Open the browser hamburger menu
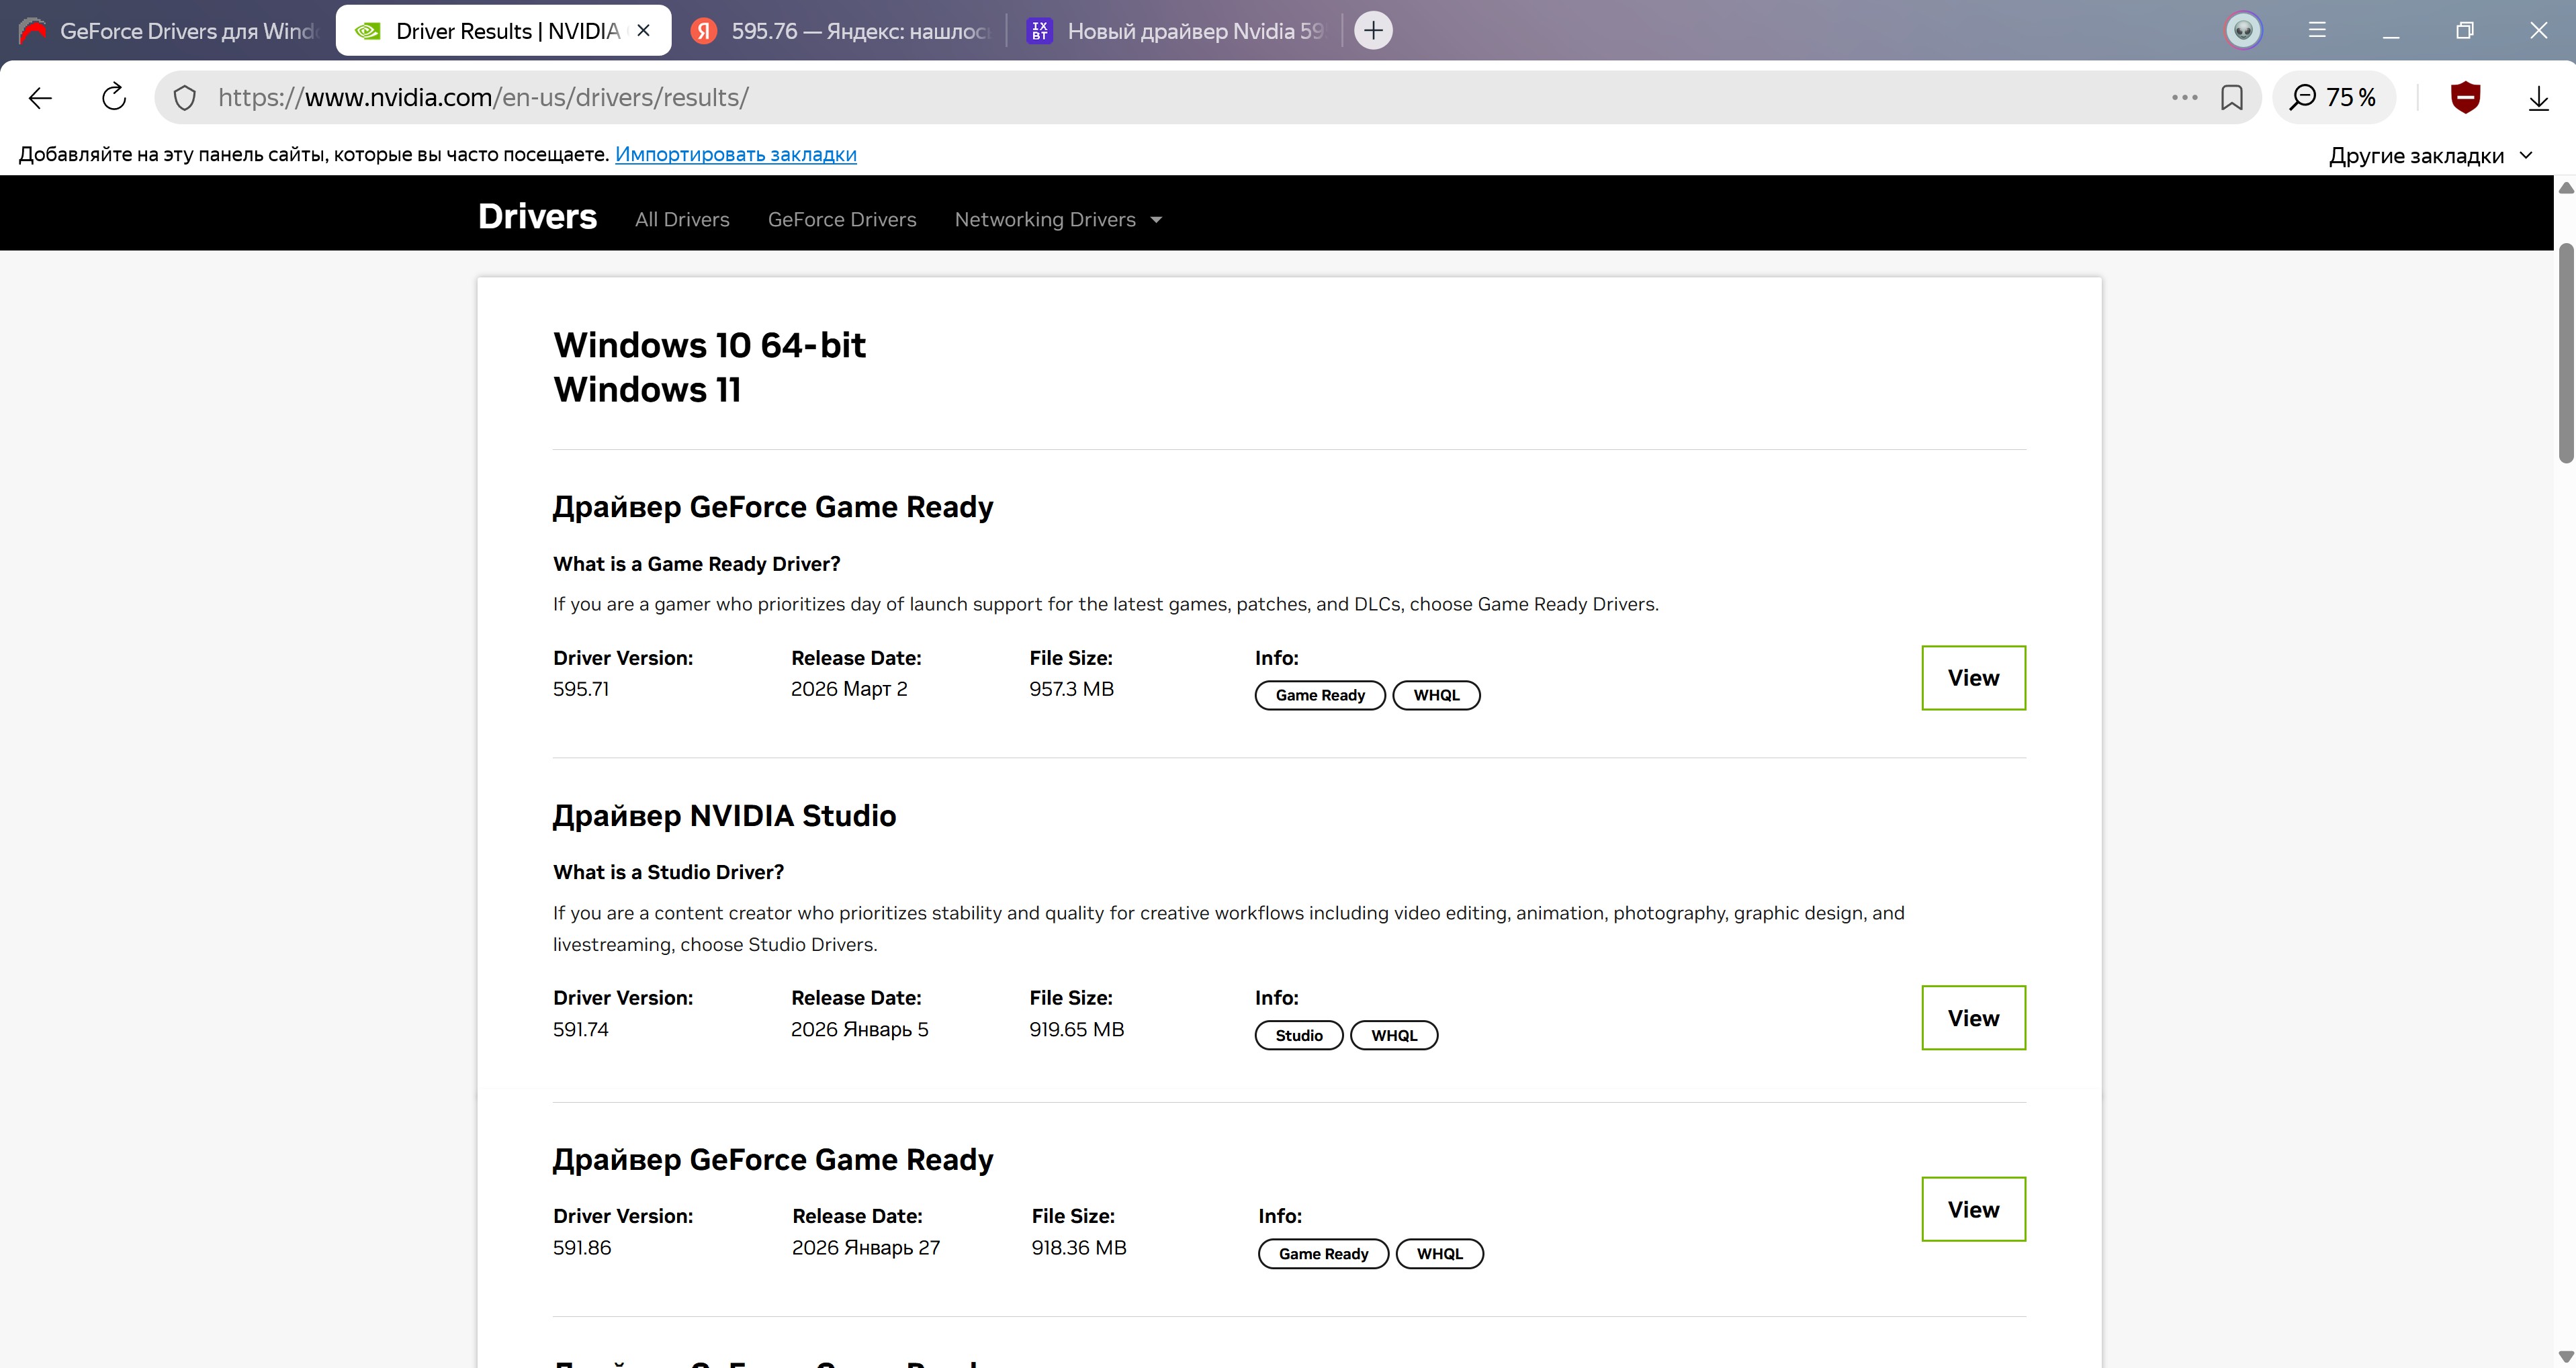The image size is (2576, 1368). click(2317, 30)
